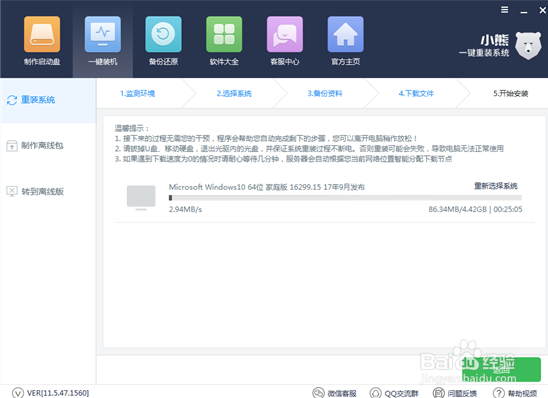This screenshot has height=398, width=548.
Task: Click the question mark help icon
Action: pyautogui.click(x=499, y=393)
